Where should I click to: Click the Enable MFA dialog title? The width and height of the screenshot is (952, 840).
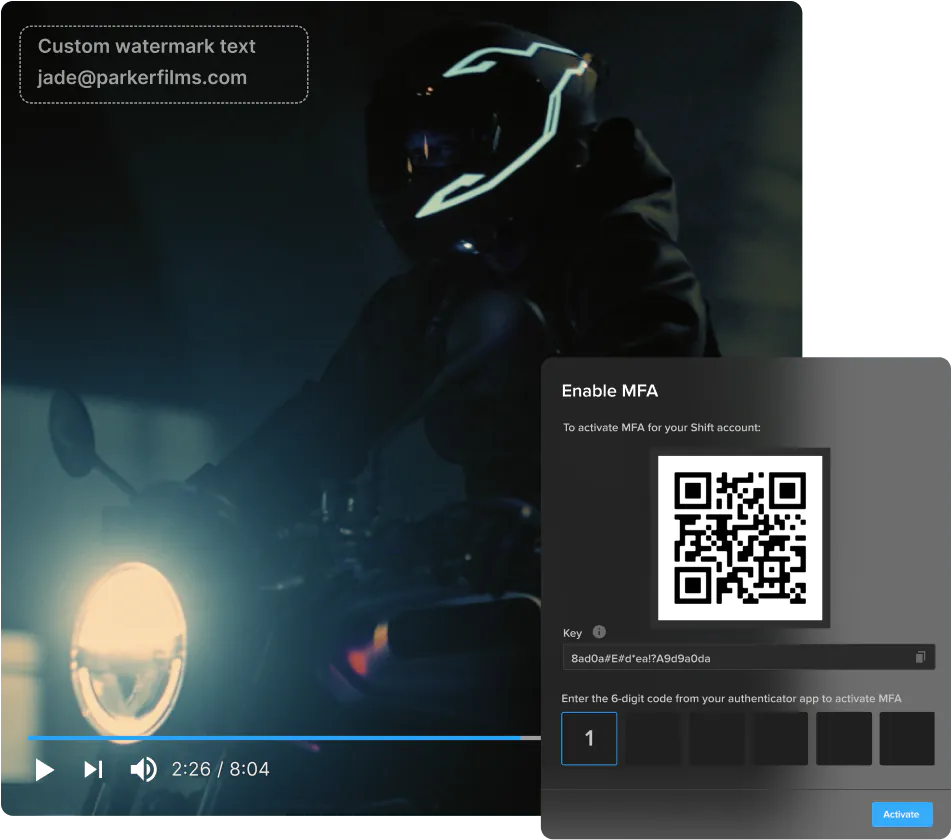pos(610,391)
